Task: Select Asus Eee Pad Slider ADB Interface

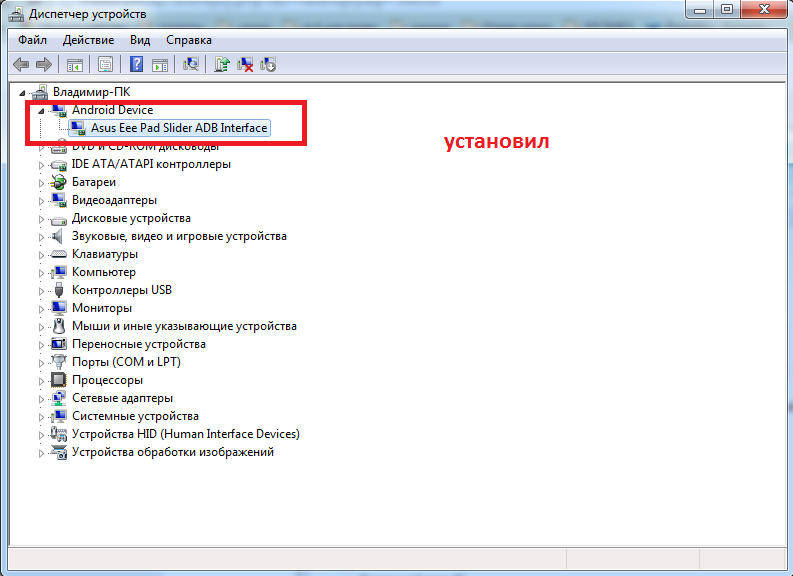Action: point(178,128)
